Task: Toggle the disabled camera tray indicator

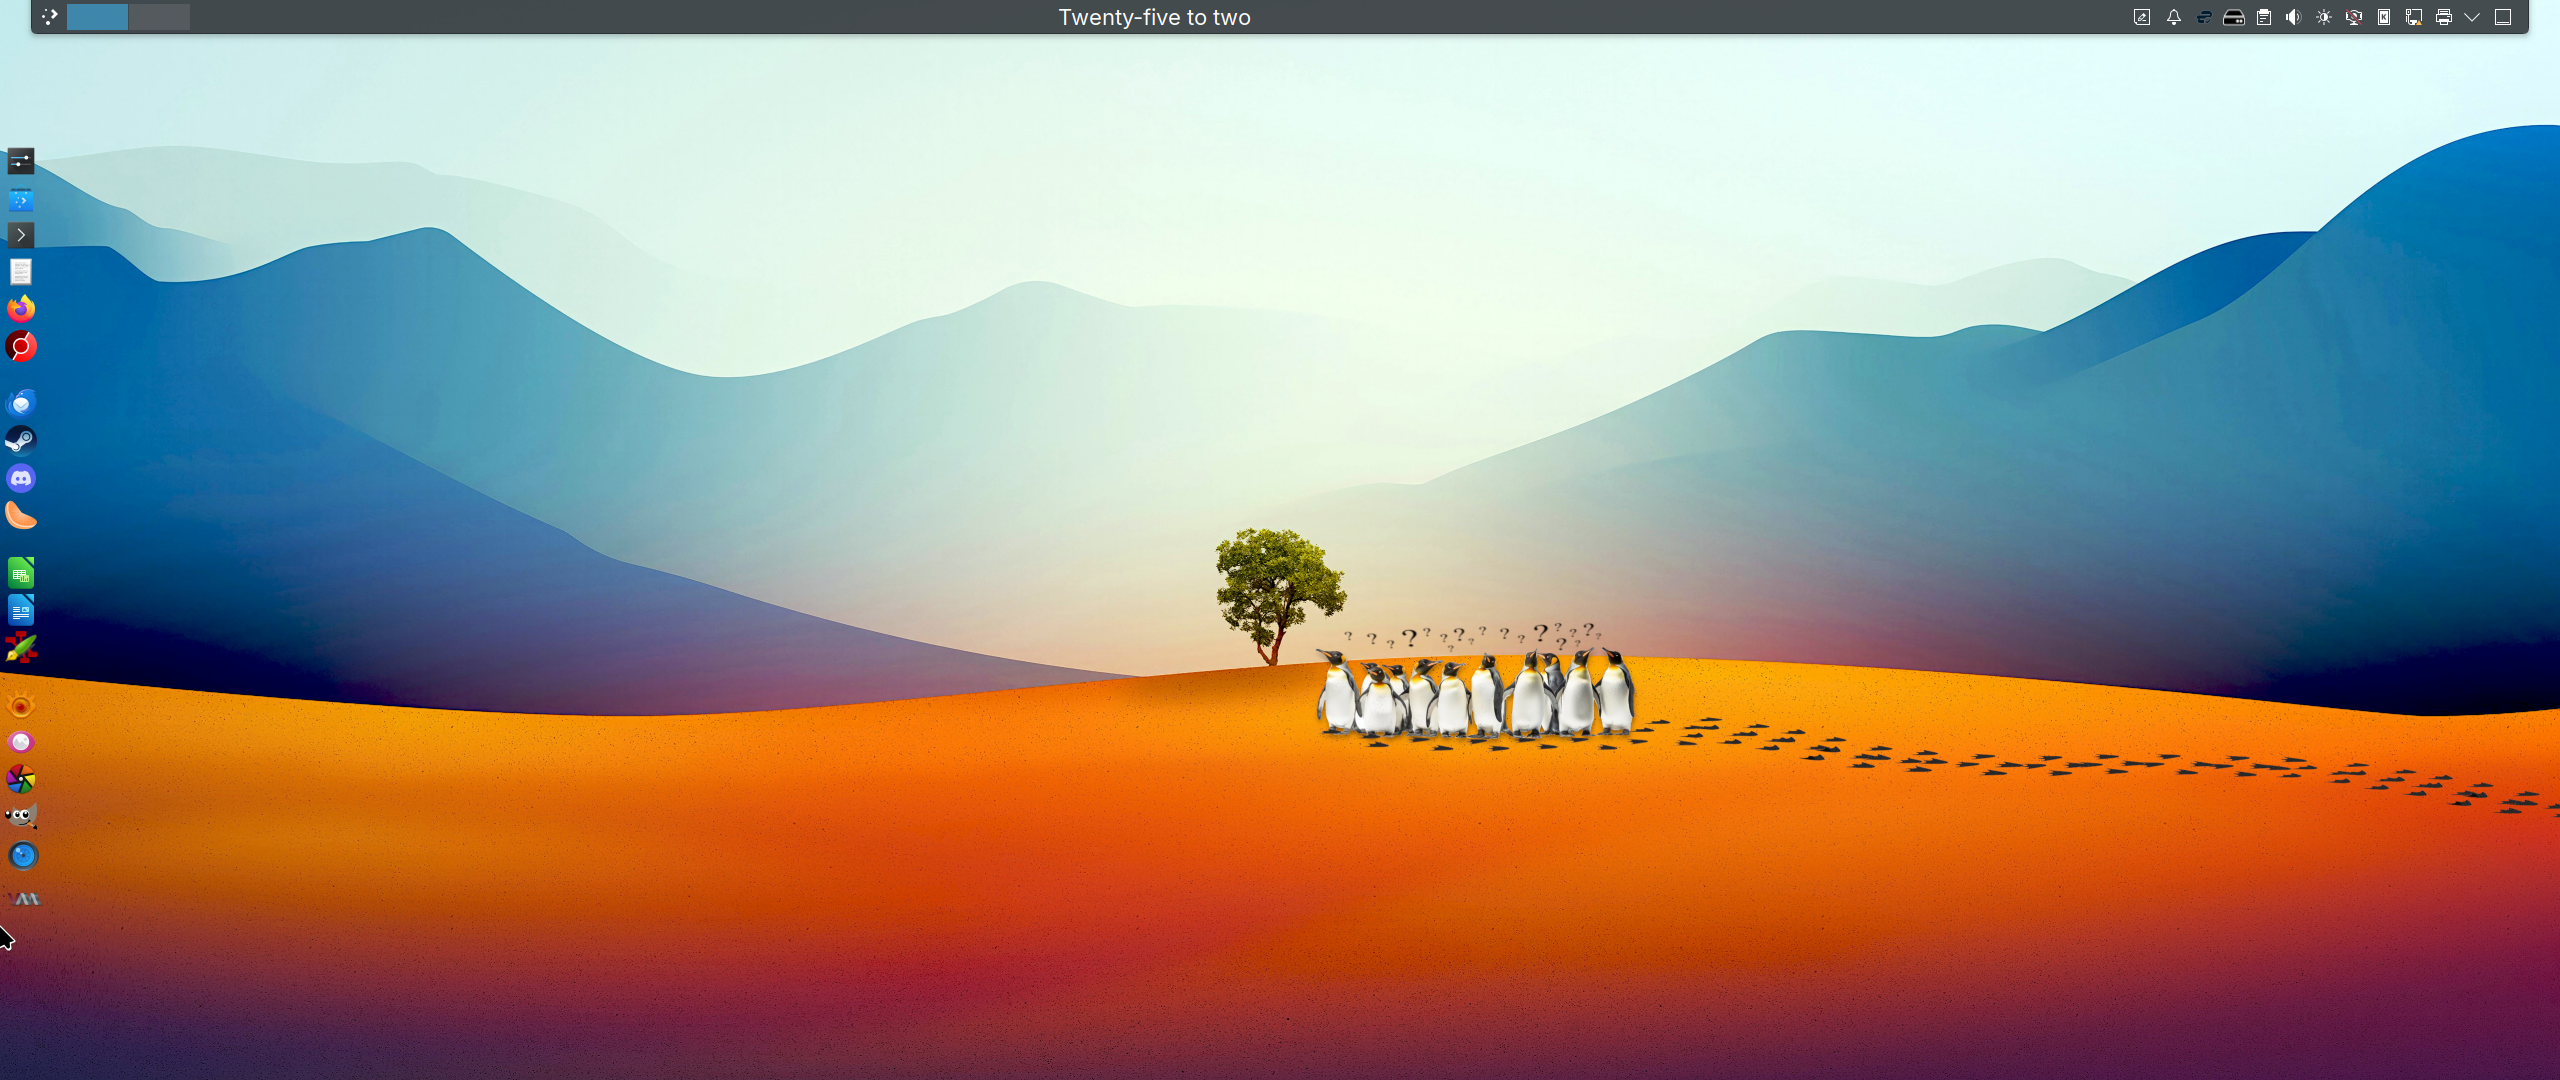Action: click(x=2353, y=17)
